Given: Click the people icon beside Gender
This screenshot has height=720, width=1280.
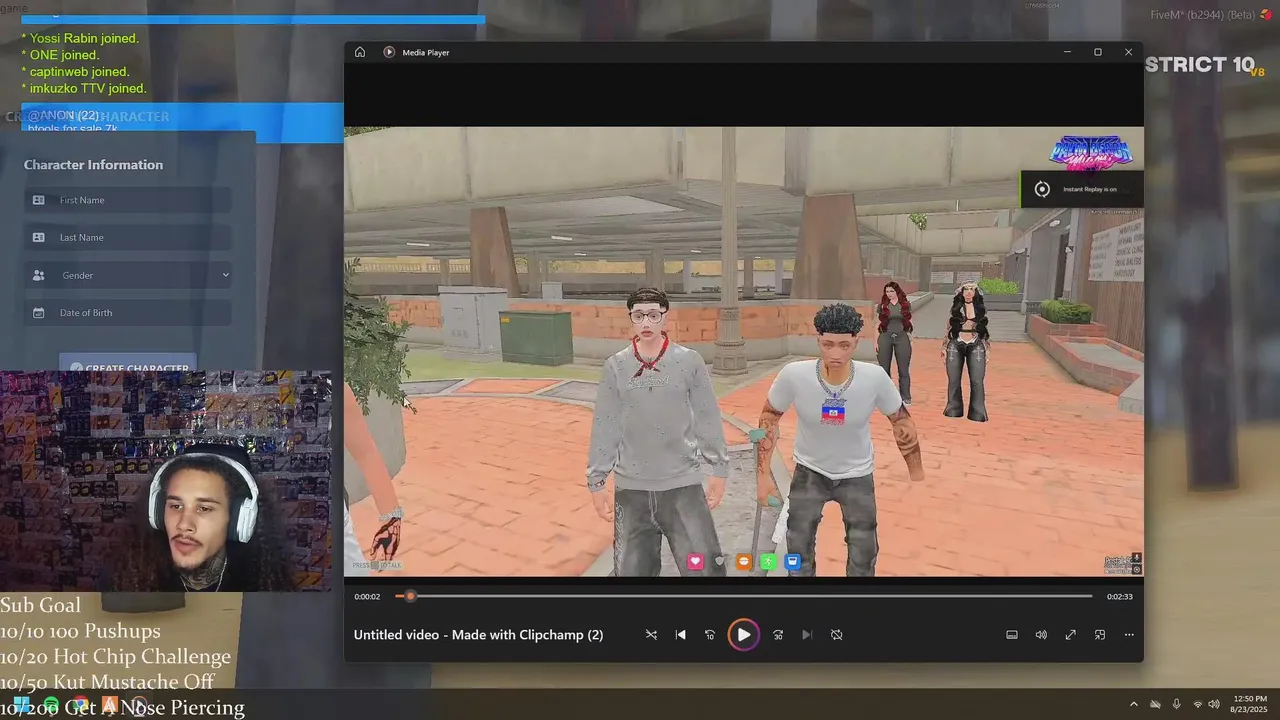Looking at the screenshot, I should point(39,275).
